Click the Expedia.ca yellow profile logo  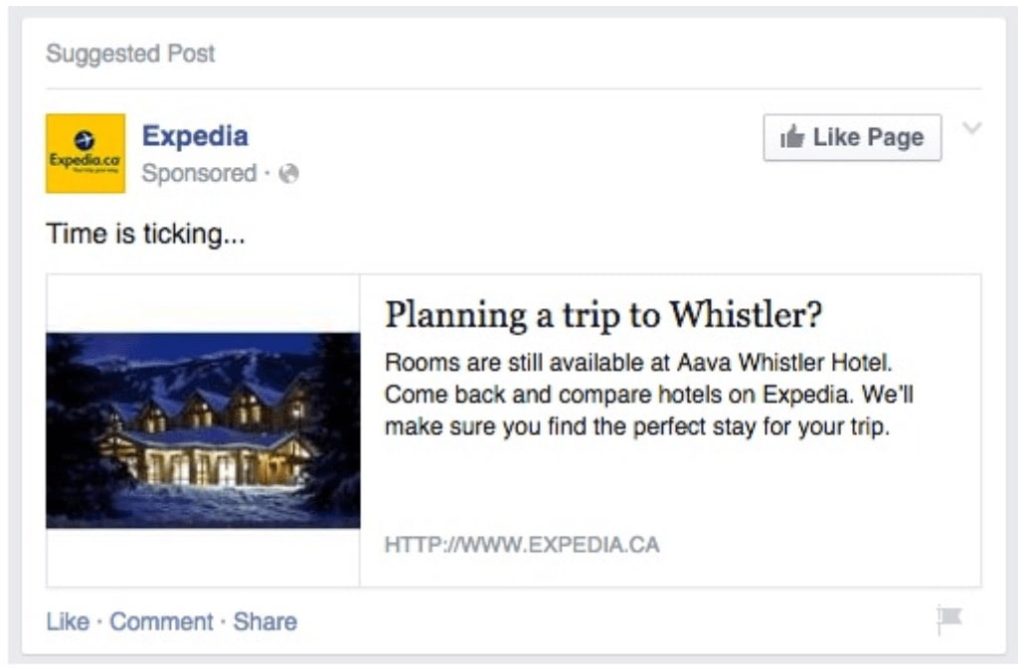[x=86, y=153]
